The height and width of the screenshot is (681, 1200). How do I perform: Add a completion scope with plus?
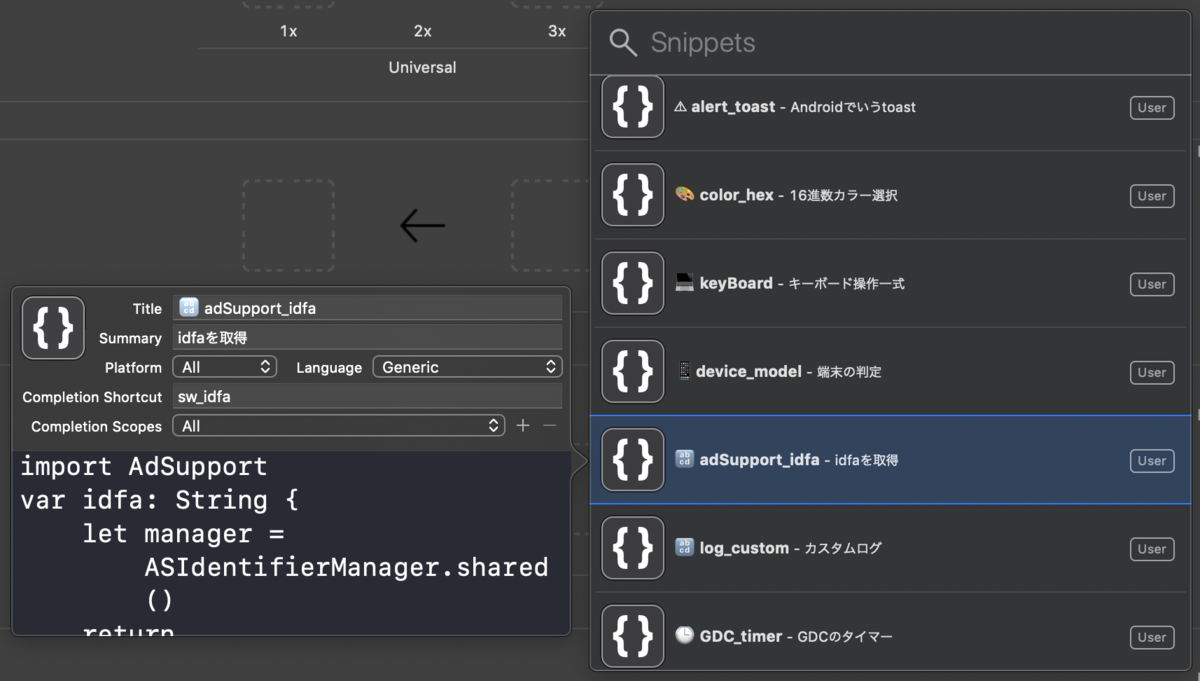click(x=523, y=426)
